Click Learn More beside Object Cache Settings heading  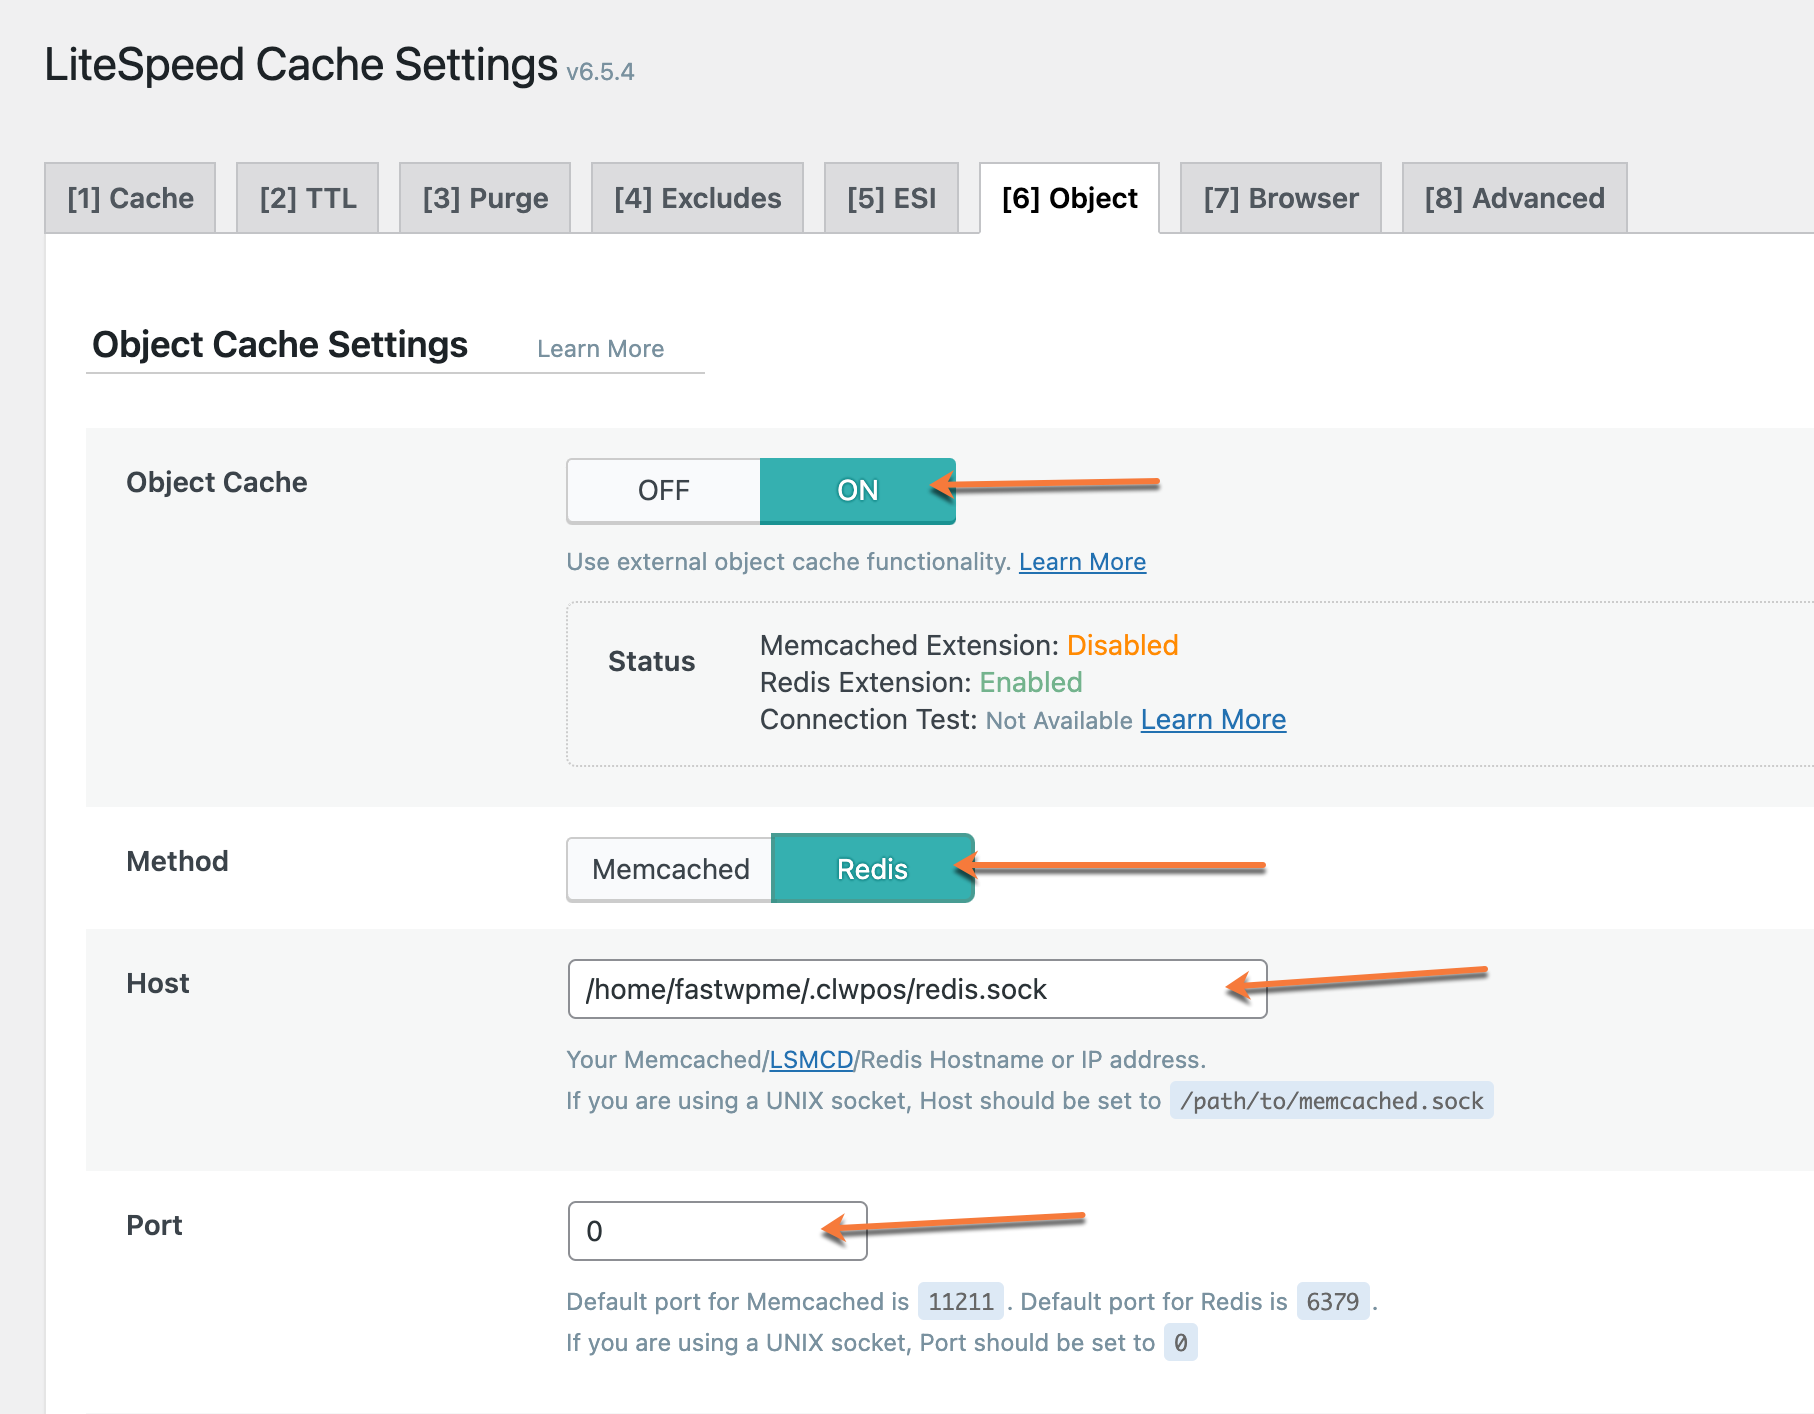click(600, 349)
